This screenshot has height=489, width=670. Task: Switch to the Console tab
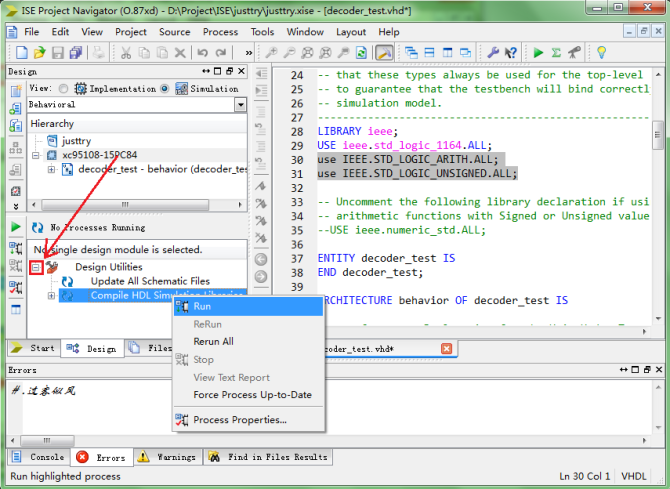coord(39,457)
